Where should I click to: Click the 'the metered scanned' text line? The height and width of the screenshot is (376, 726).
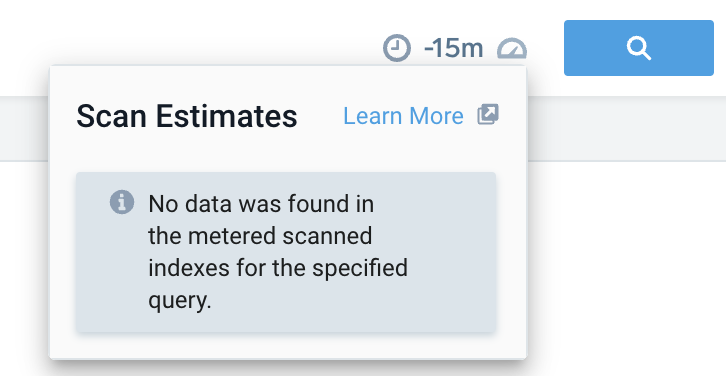pyautogui.click(x=260, y=236)
